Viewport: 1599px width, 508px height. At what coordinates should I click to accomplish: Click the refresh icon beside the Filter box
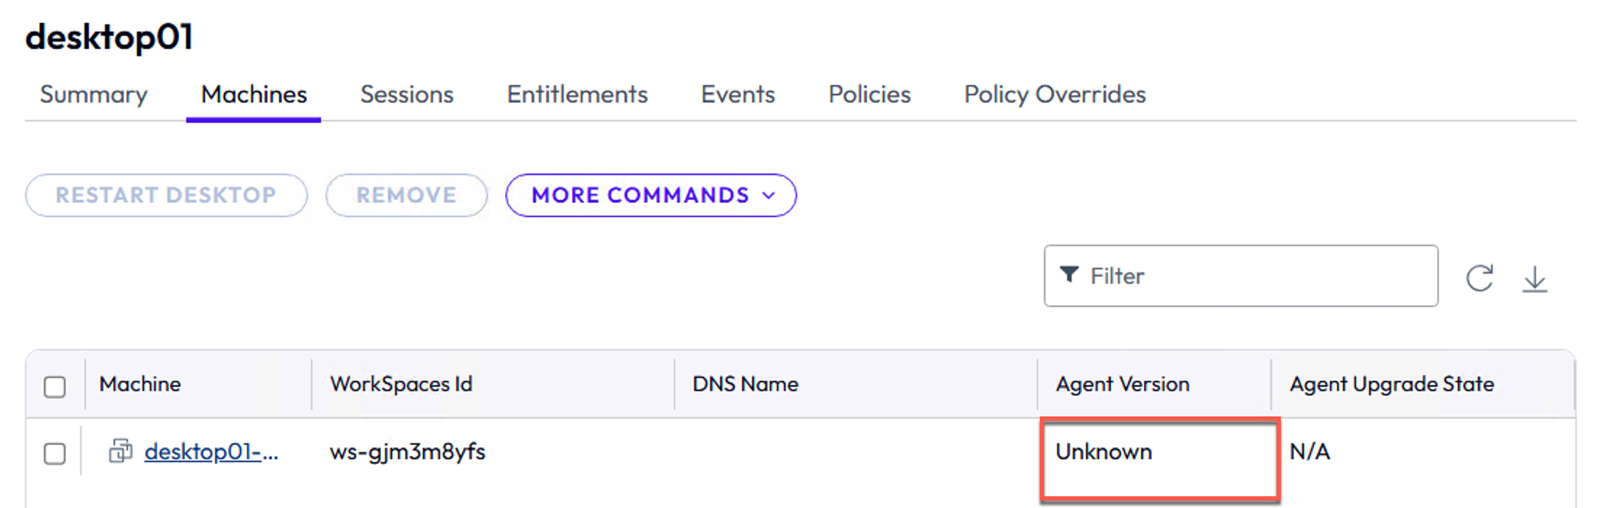click(1480, 278)
